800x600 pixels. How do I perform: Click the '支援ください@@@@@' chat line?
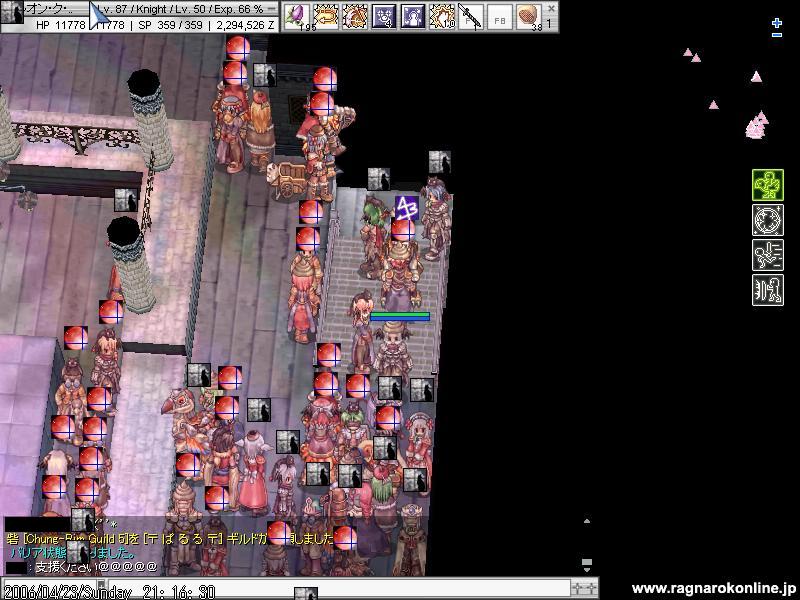[96, 566]
